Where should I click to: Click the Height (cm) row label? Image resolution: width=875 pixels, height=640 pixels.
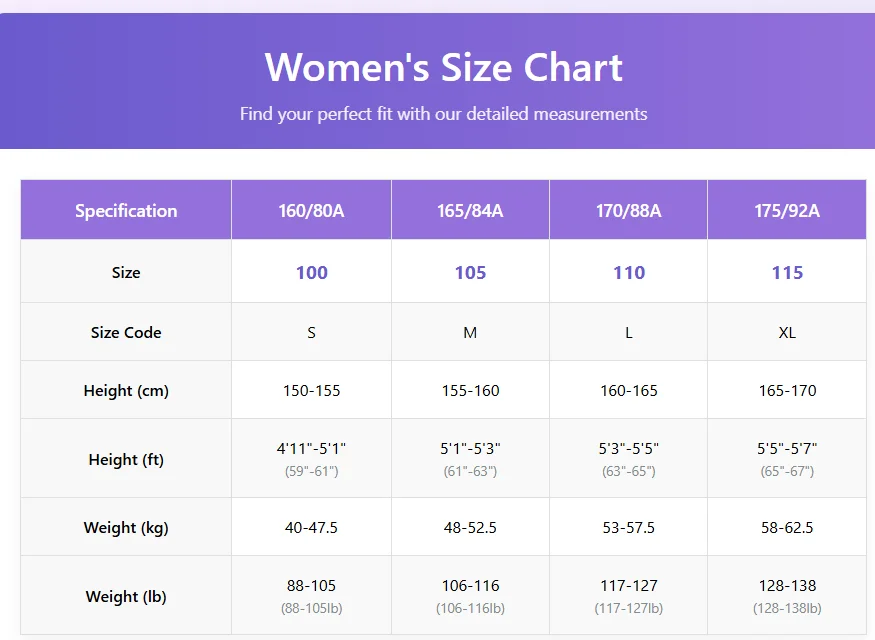pyautogui.click(x=126, y=390)
